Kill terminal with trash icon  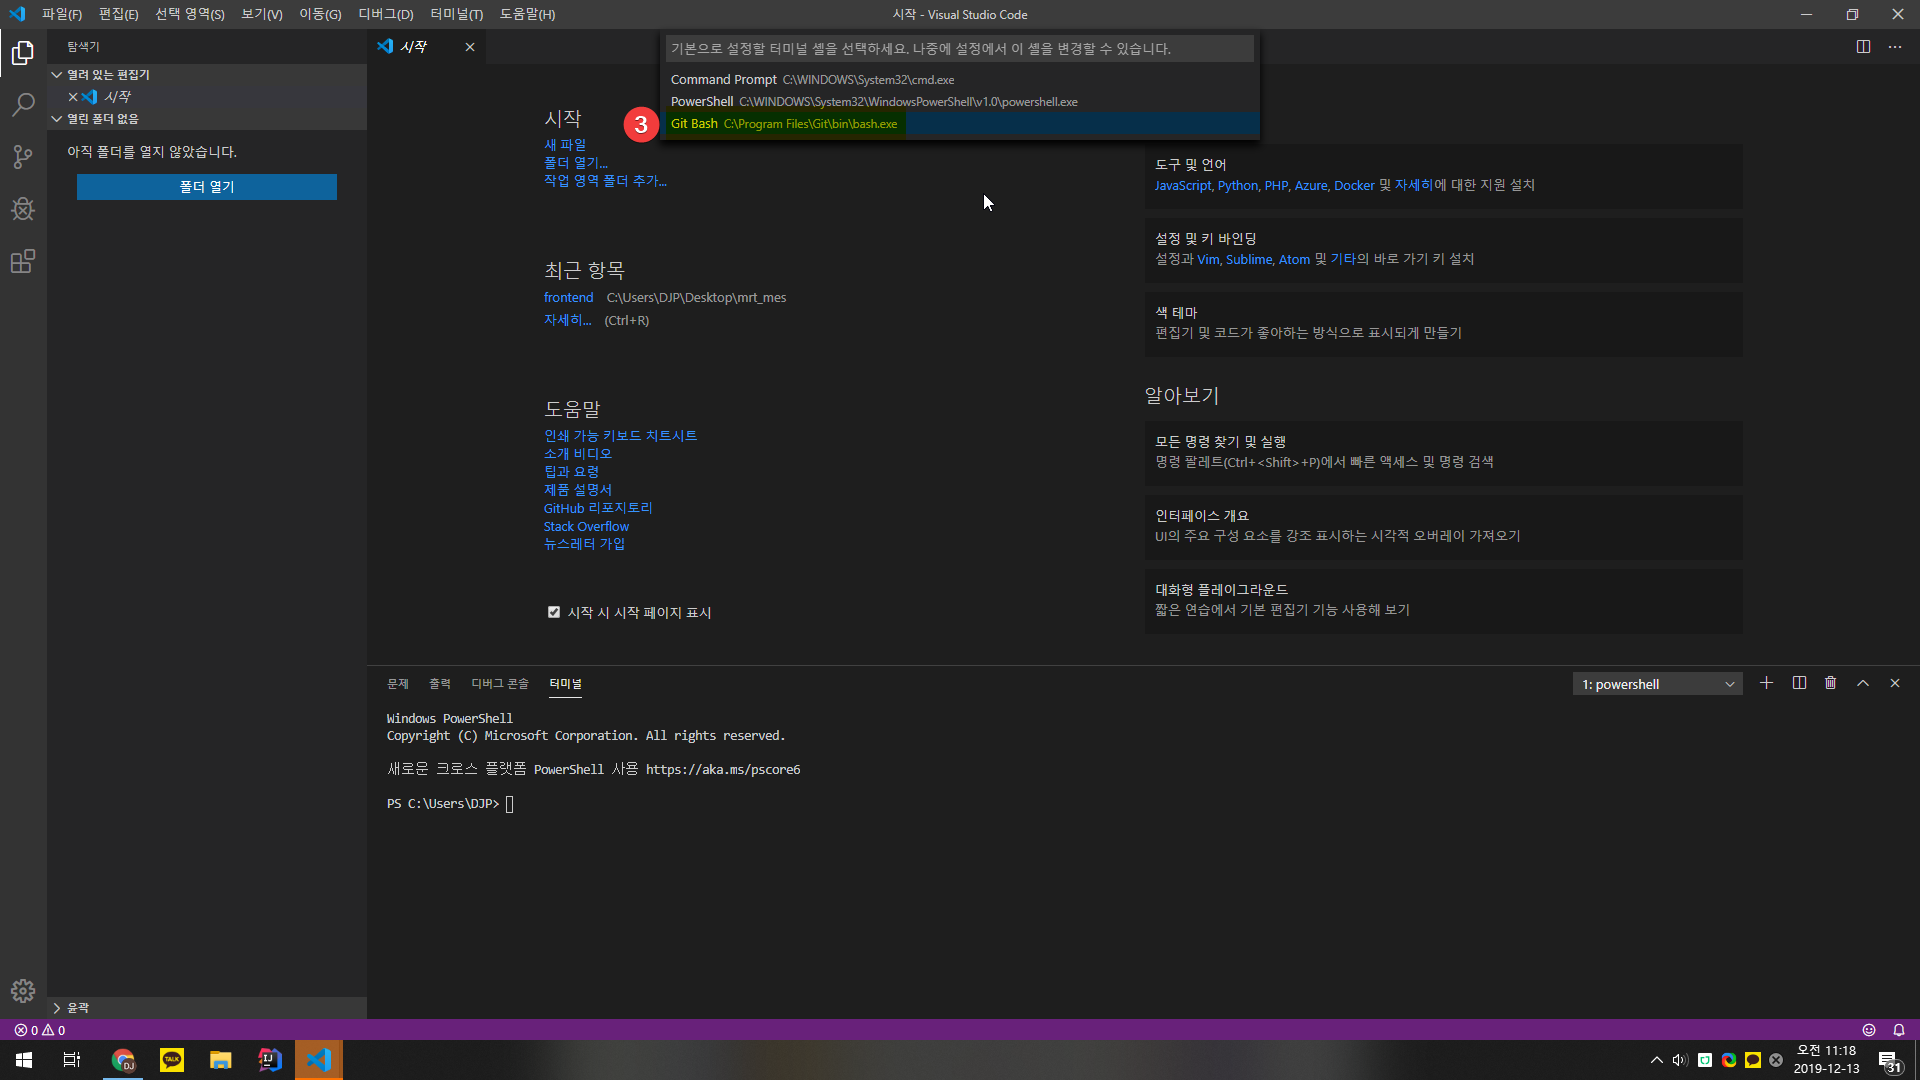(x=1830, y=683)
